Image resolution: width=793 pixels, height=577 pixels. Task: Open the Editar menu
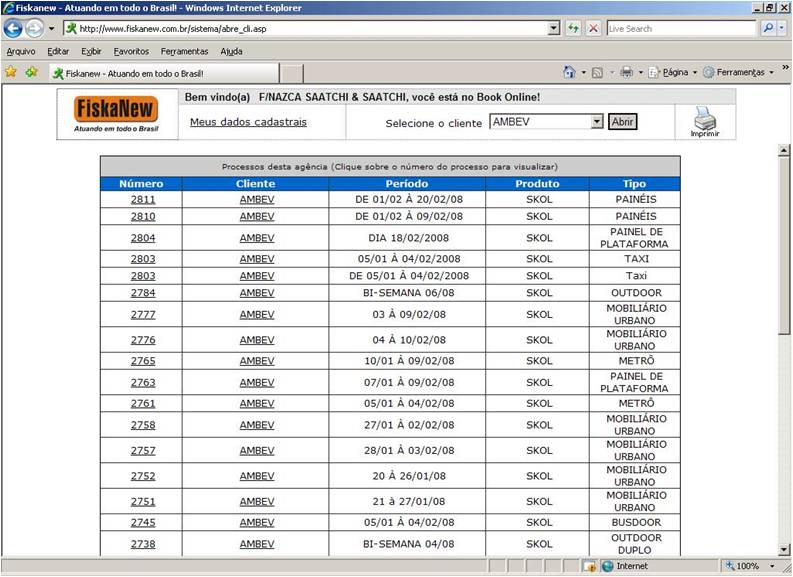click(x=58, y=52)
